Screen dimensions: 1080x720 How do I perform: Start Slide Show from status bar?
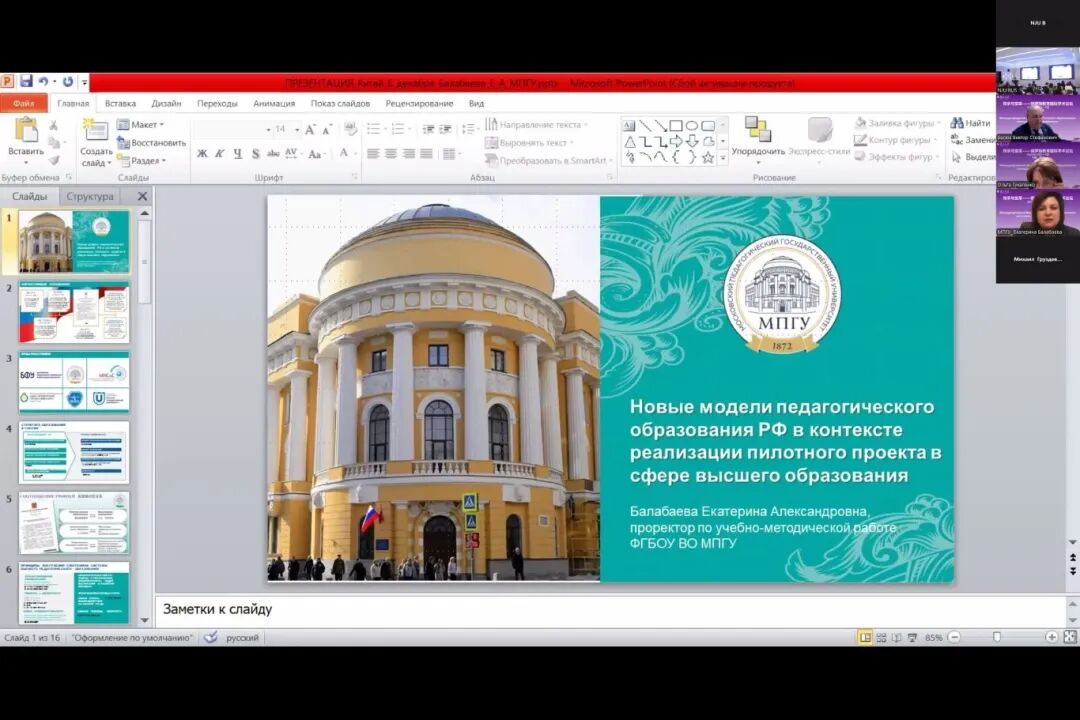pos(912,637)
